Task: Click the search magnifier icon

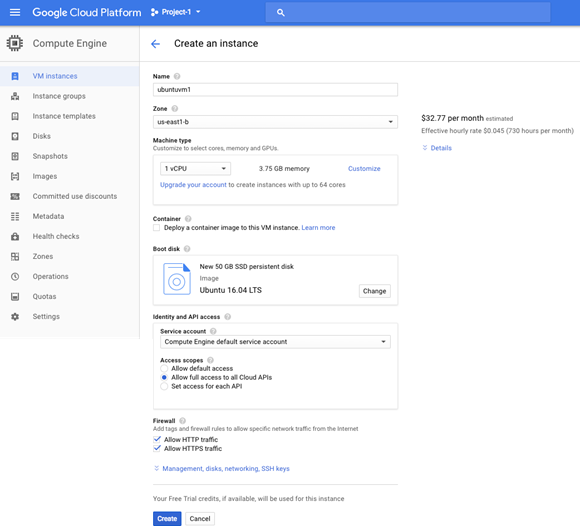Action: click(281, 13)
